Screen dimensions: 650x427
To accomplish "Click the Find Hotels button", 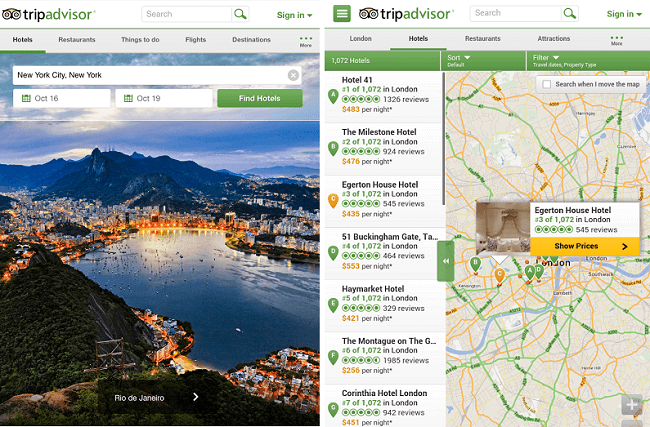I will click(x=260, y=98).
